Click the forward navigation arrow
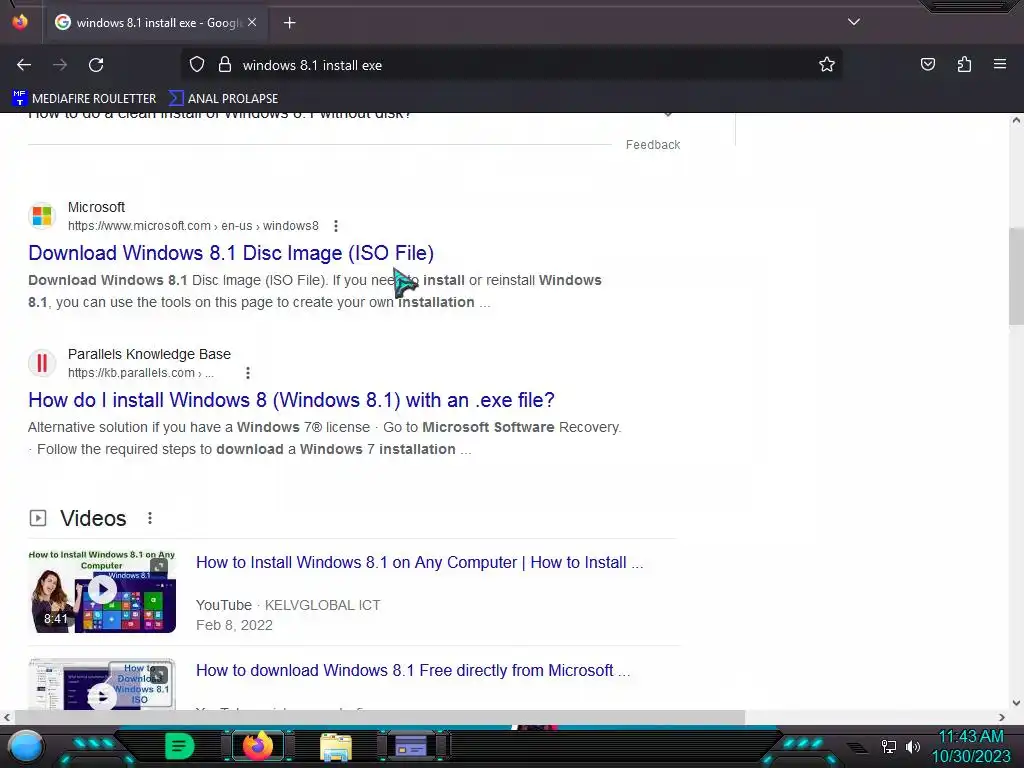This screenshot has height=768, width=1024. (60, 65)
